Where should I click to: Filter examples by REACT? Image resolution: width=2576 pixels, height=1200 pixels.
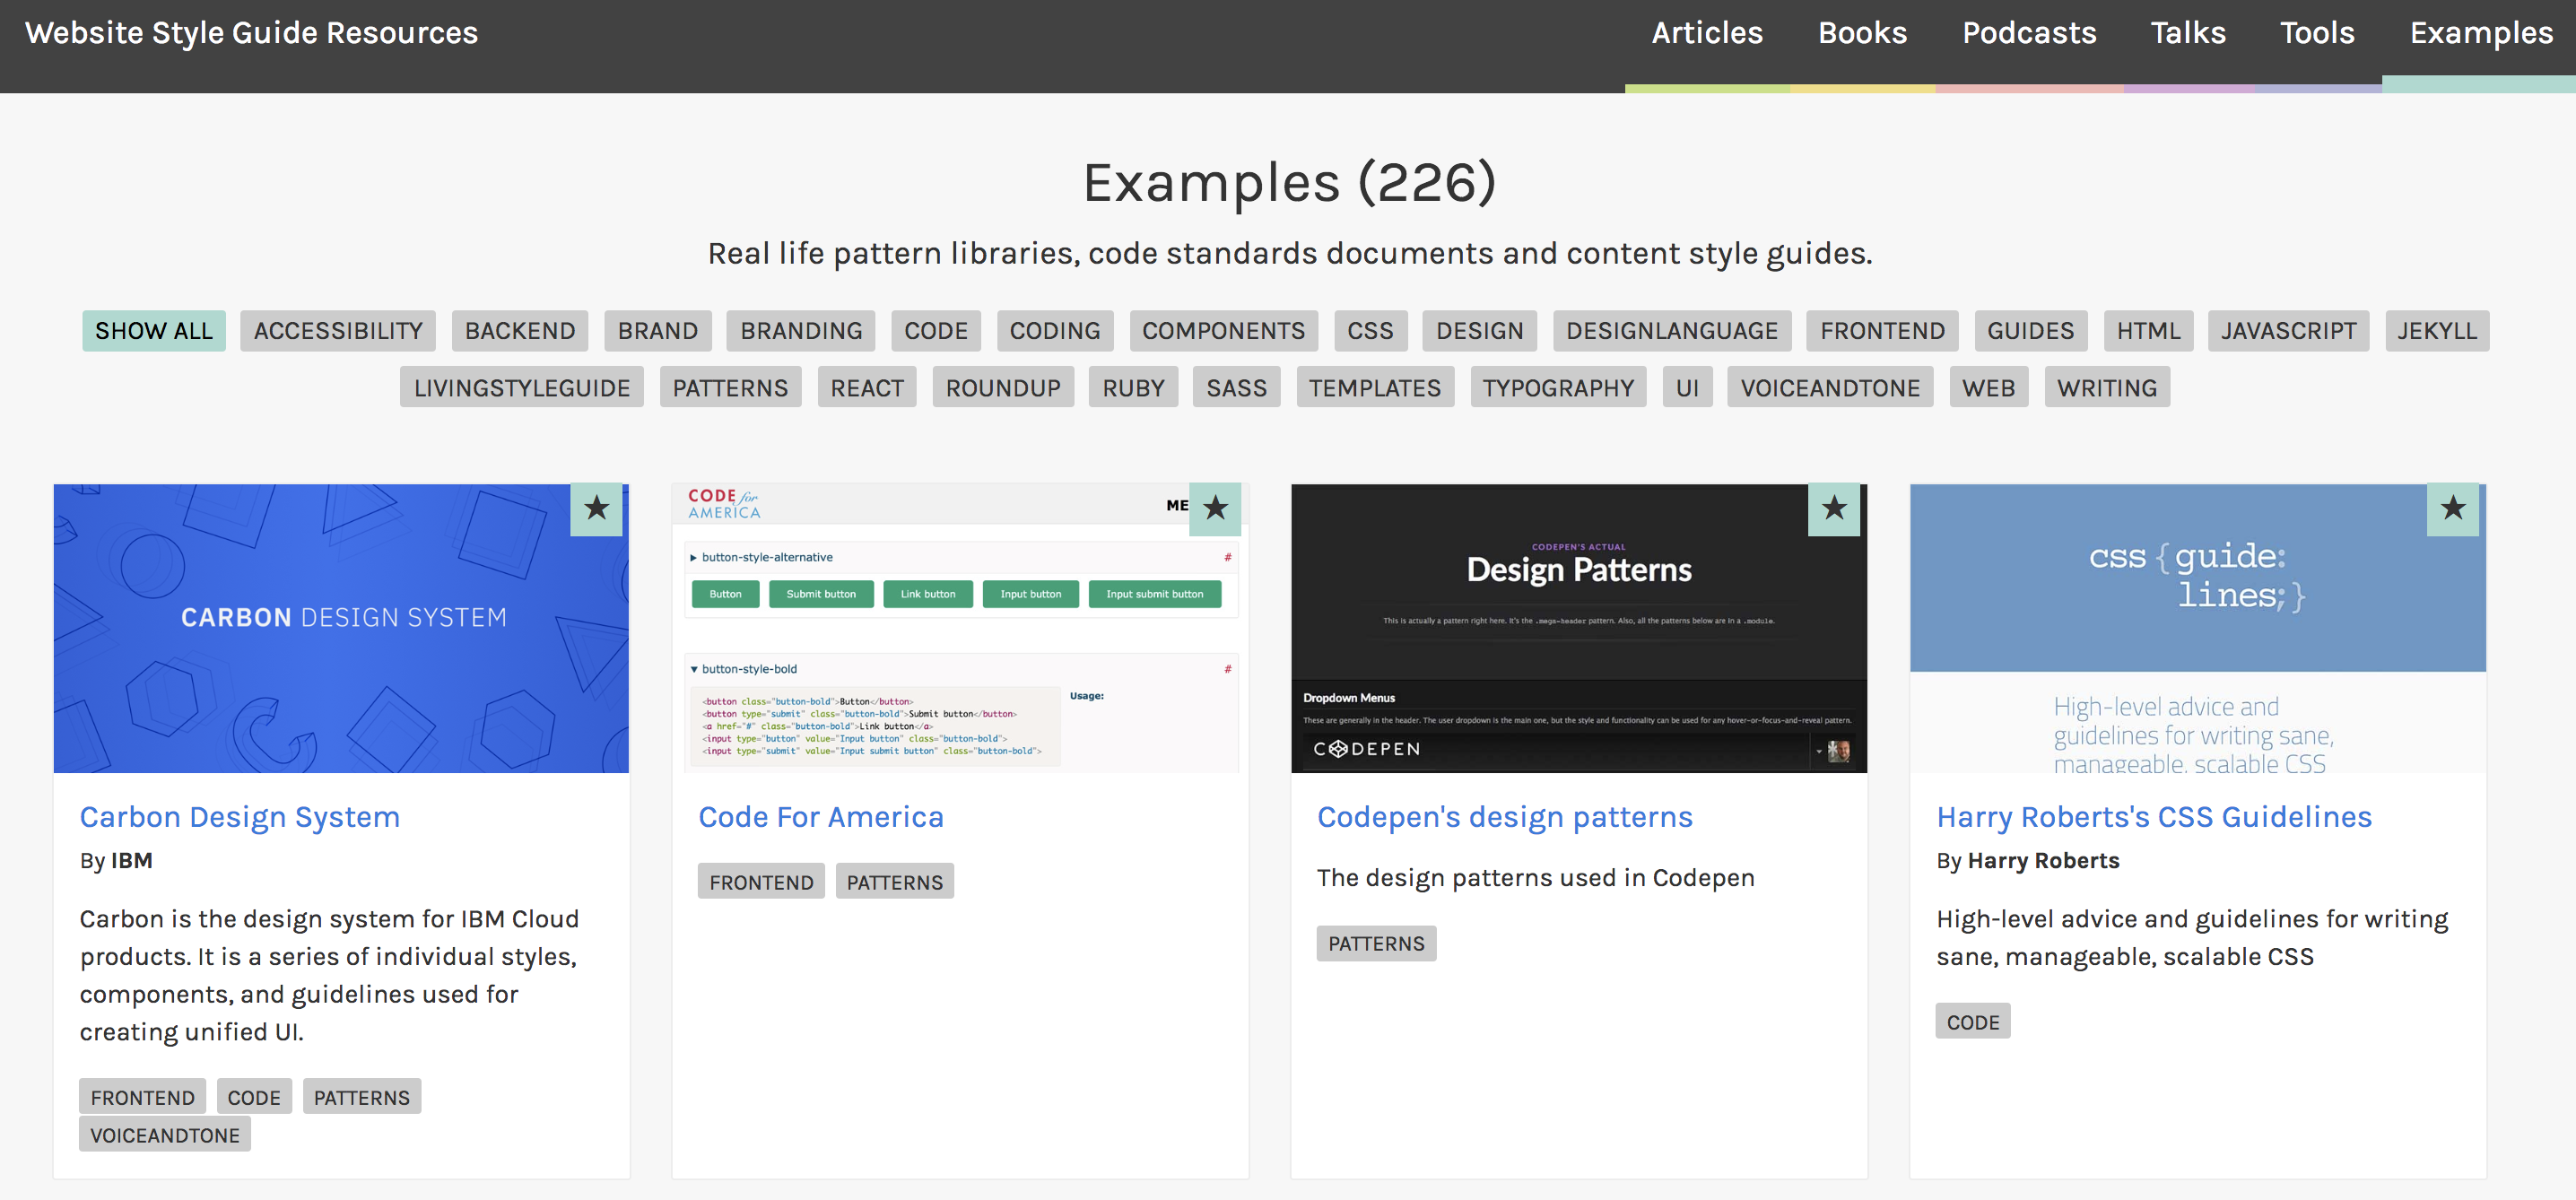pyautogui.click(x=867, y=388)
